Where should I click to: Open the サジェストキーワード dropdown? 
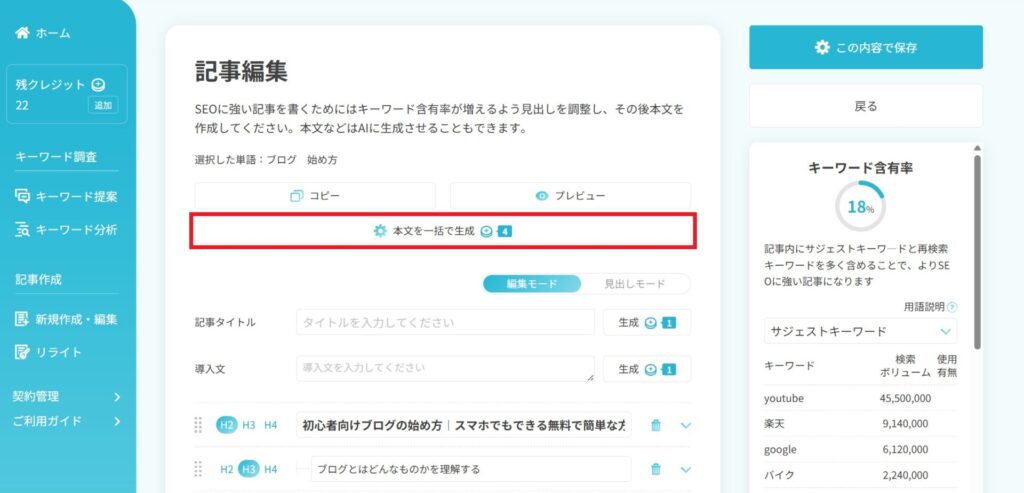tap(860, 331)
